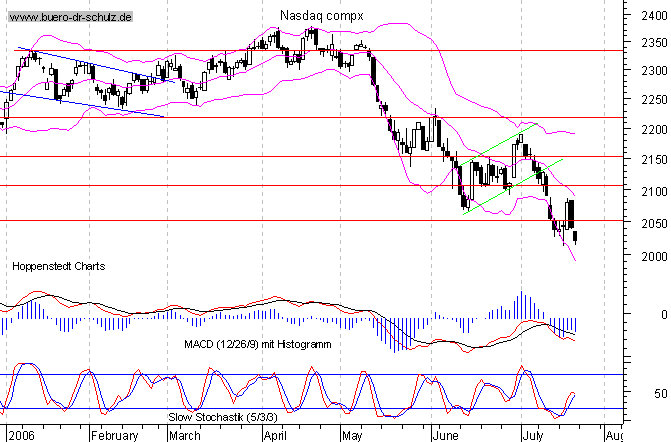The height and width of the screenshot is (442, 671).
Task: Select the 'Nasdaq compx' chart title
Action: 322,16
